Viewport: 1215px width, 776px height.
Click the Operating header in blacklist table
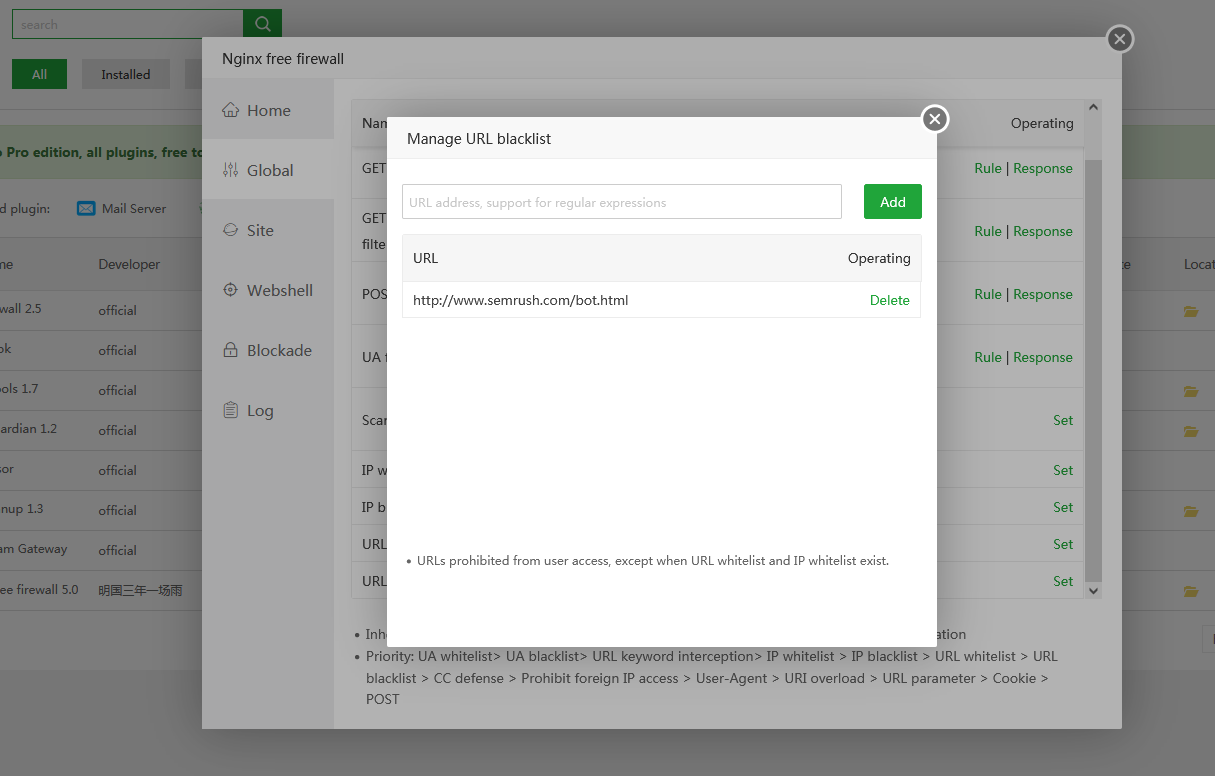pos(879,258)
